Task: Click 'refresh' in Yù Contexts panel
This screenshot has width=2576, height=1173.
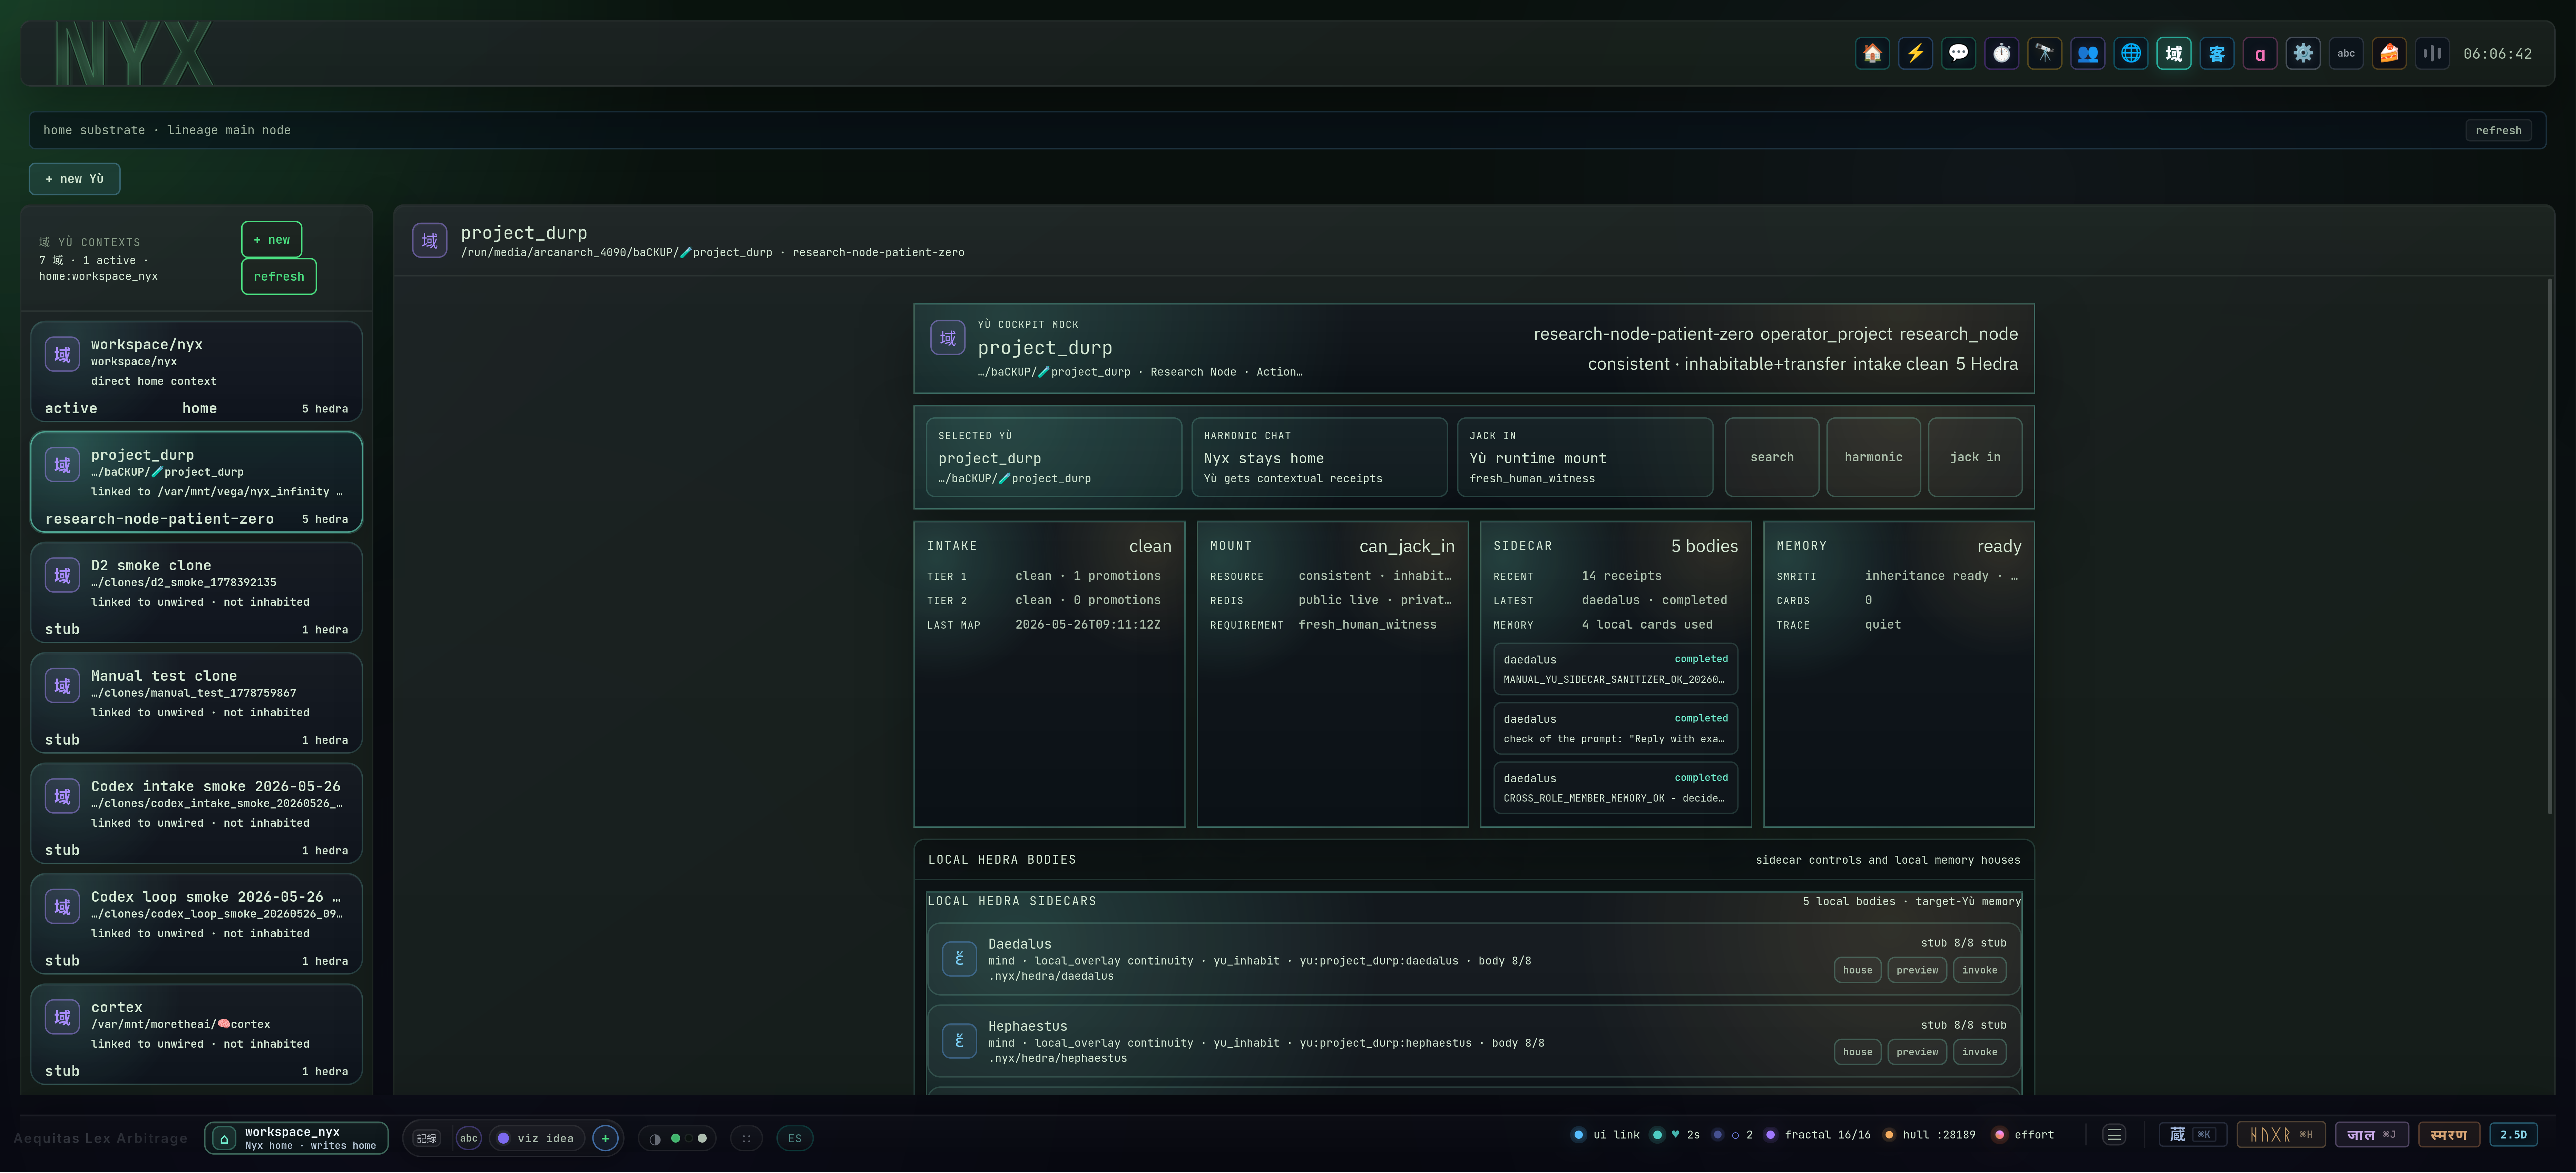Action: [x=279, y=277]
